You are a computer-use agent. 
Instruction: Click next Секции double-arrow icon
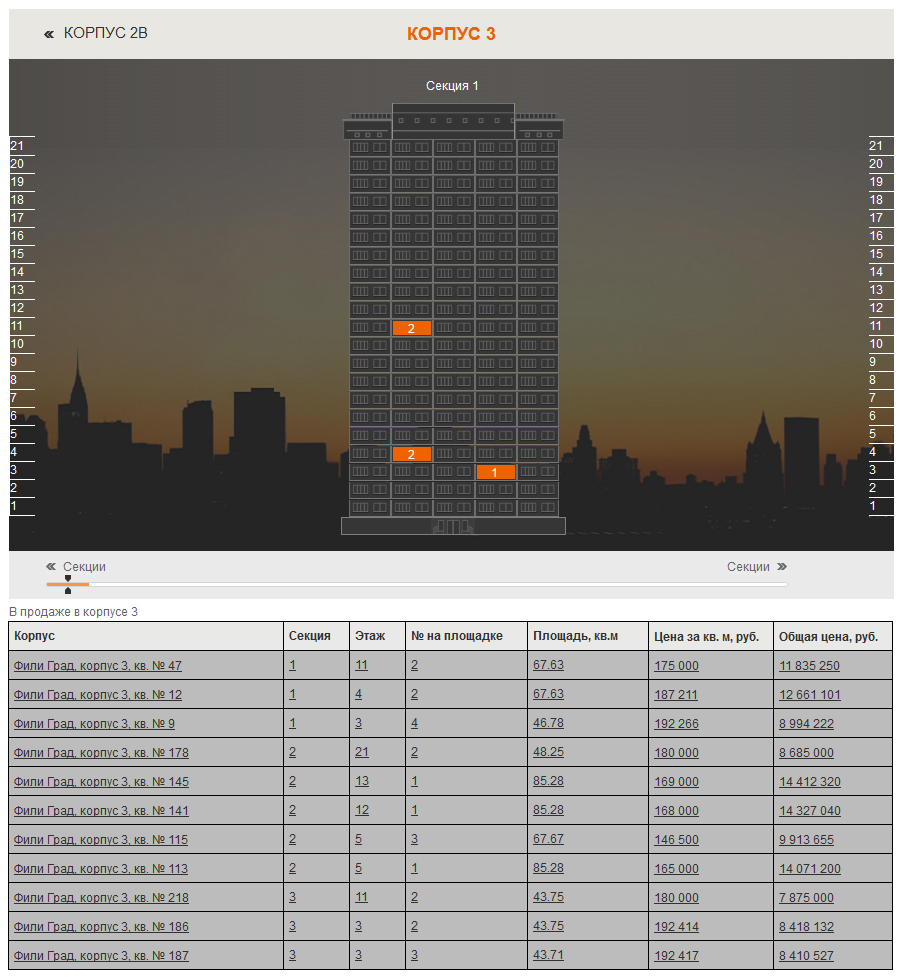click(782, 566)
